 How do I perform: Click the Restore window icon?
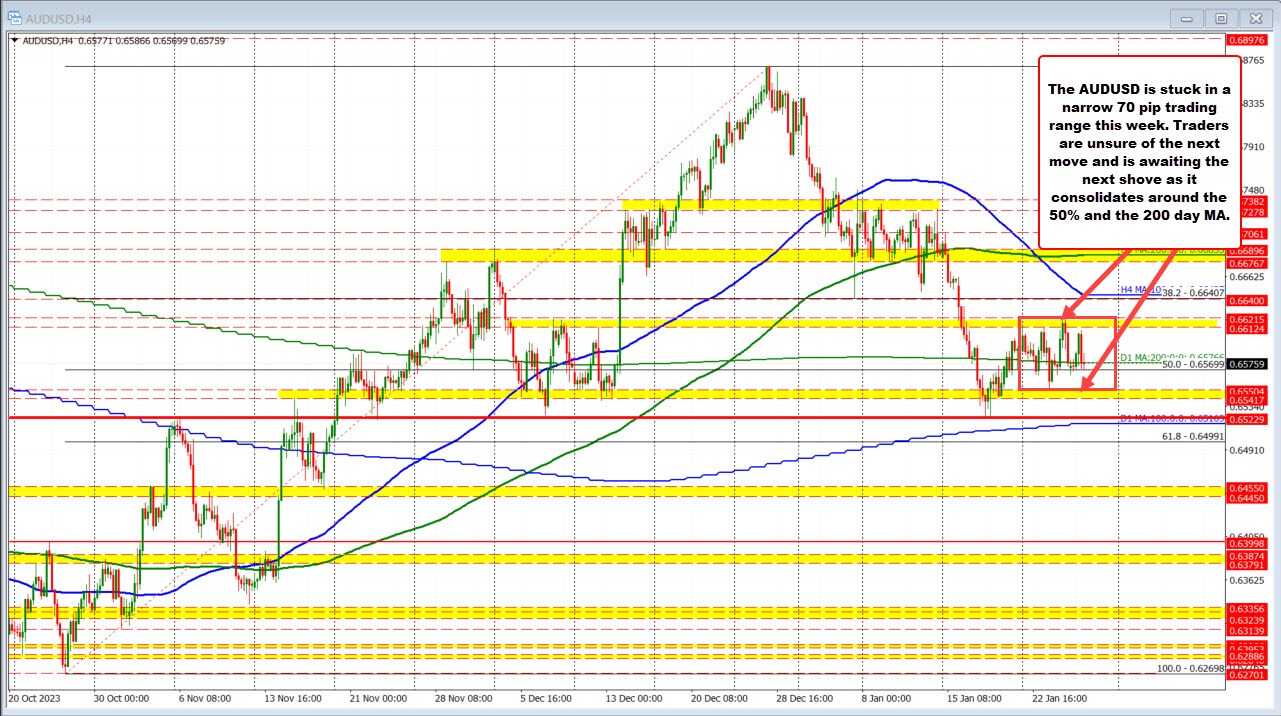point(1220,17)
